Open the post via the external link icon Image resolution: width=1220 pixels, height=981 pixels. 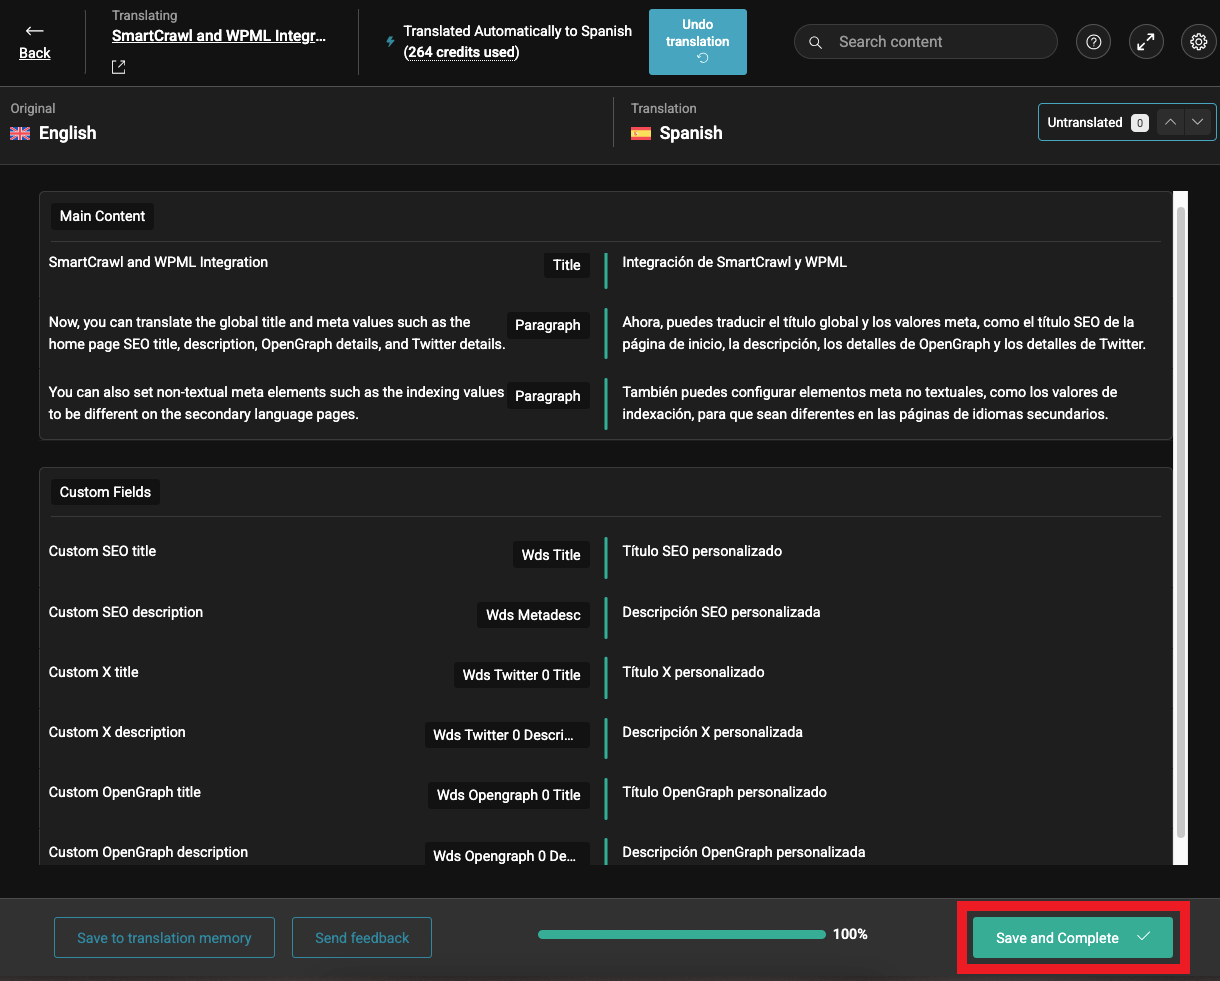click(117, 66)
